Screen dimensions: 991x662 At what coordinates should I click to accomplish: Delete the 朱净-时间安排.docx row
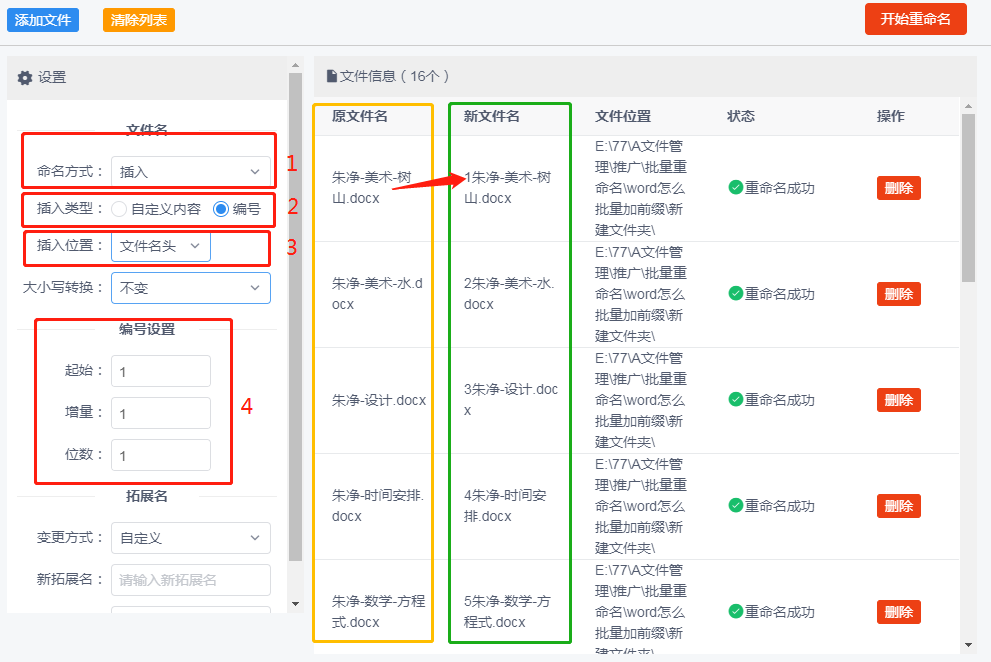point(898,506)
